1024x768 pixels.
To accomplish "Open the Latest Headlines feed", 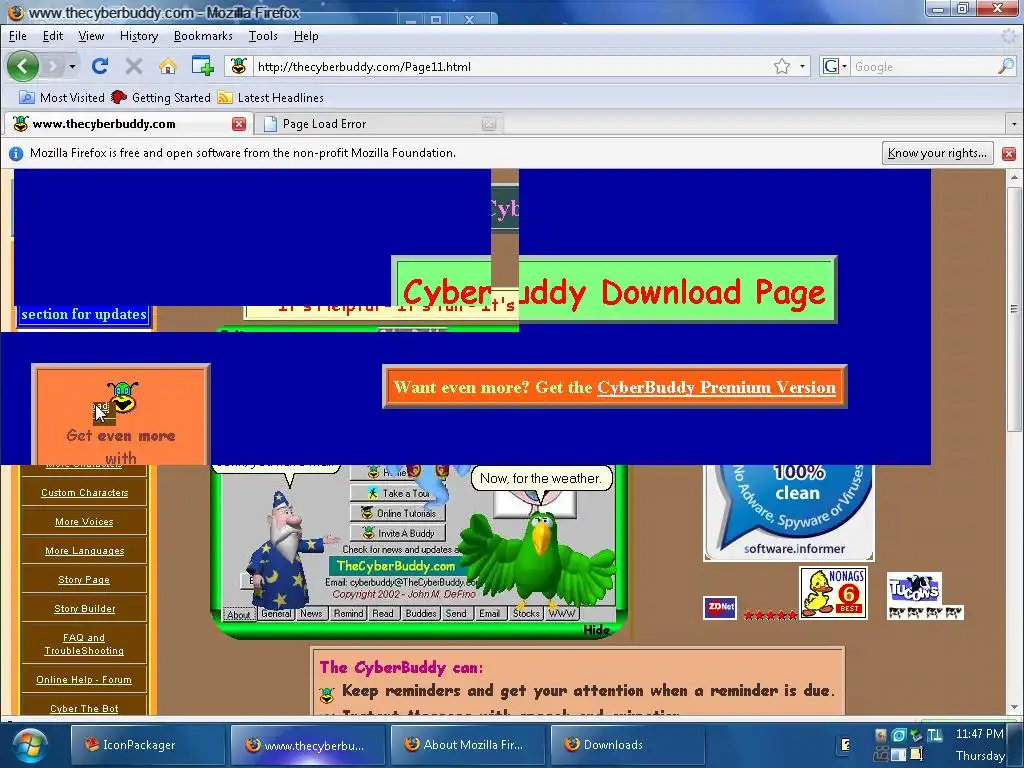I will [270, 97].
